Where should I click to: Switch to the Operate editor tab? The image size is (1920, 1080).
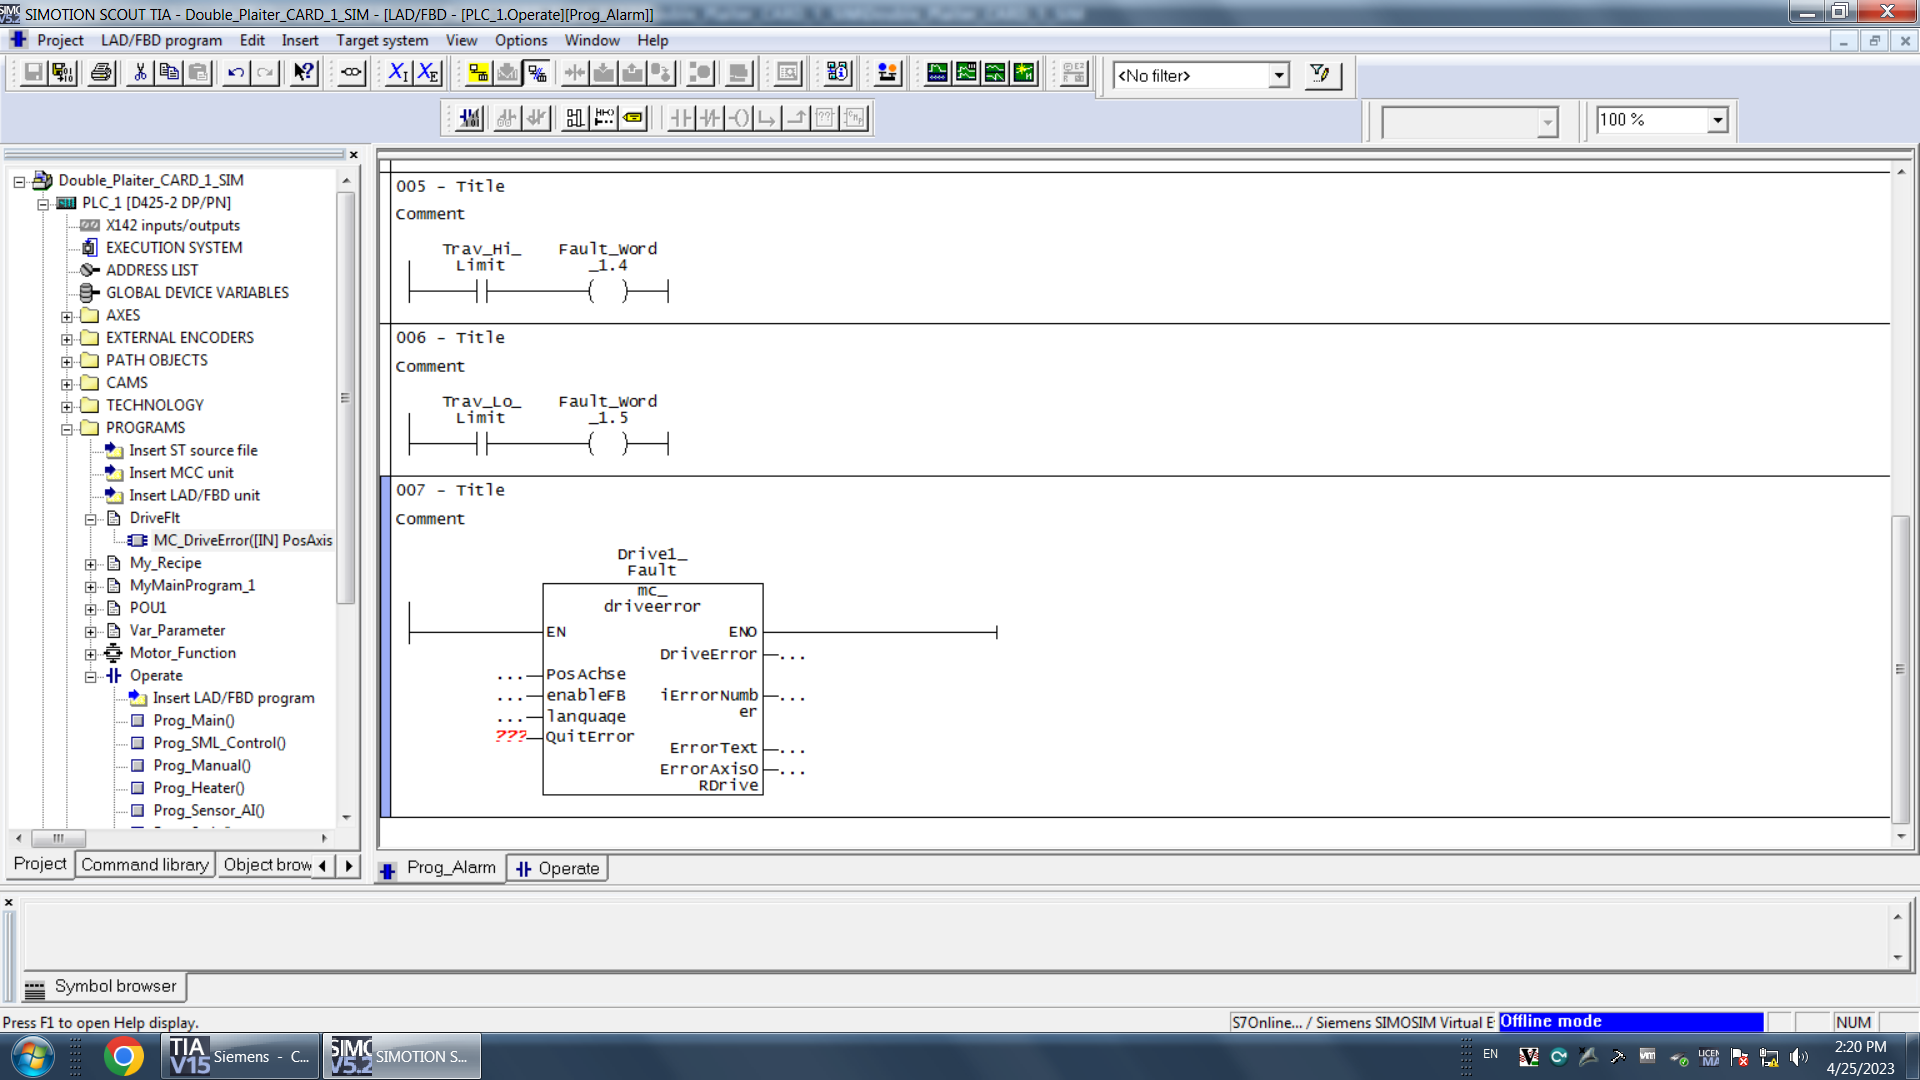pyautogui.click(x=558, y=869)
